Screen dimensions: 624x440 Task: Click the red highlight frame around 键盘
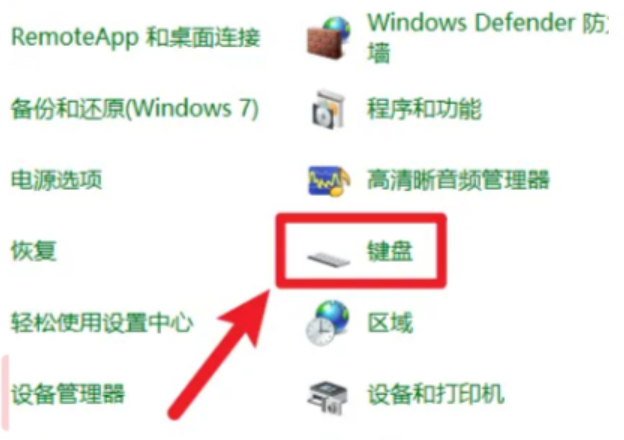tap(361, 250)
